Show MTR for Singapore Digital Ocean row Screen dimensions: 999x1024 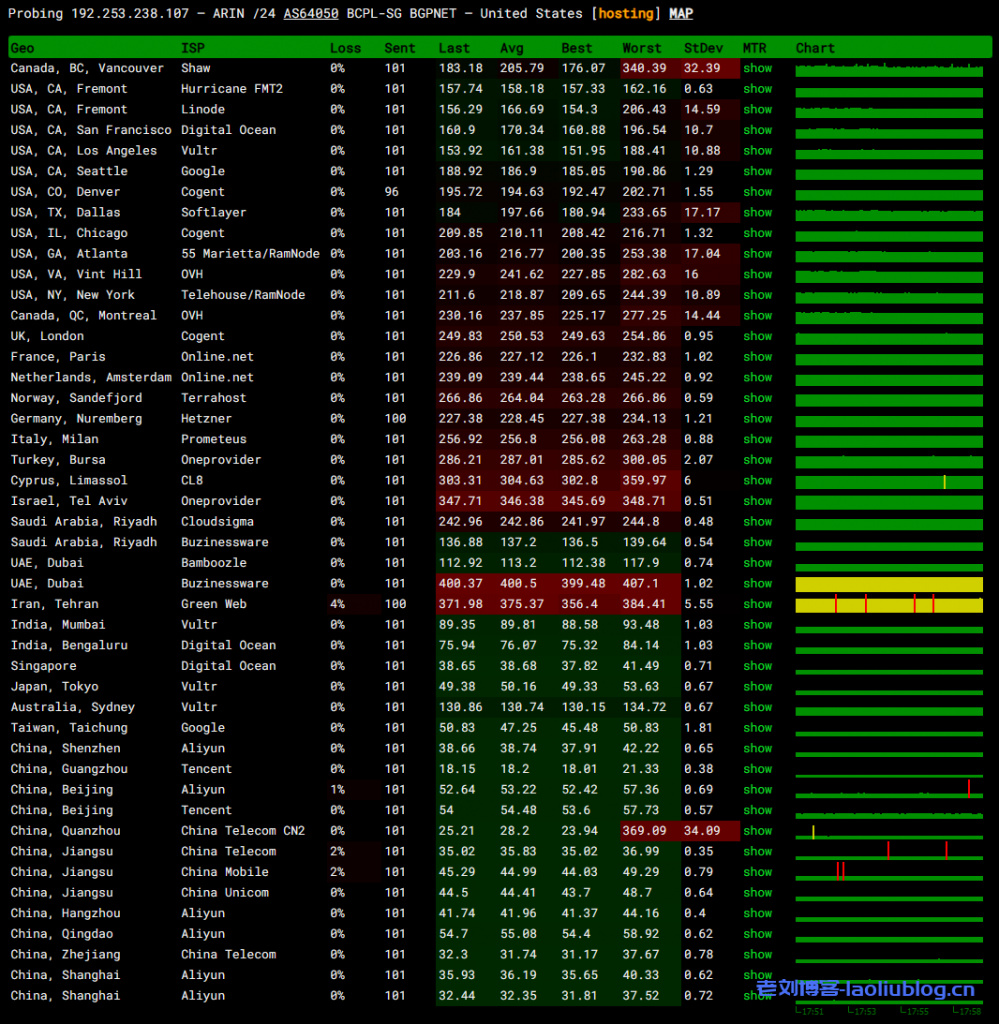click(757, 665)
